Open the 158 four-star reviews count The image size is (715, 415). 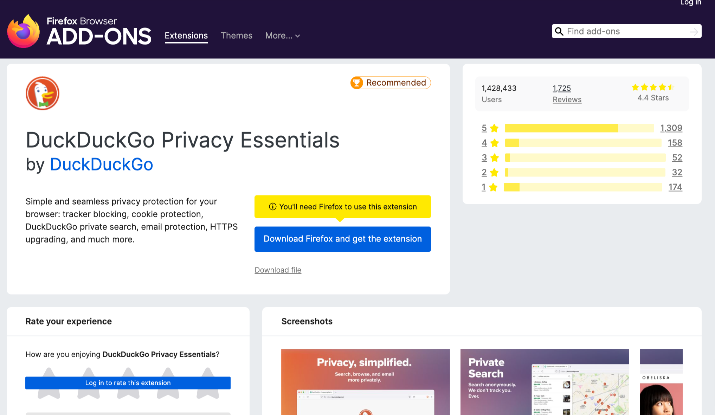click(x=675, y=143)
